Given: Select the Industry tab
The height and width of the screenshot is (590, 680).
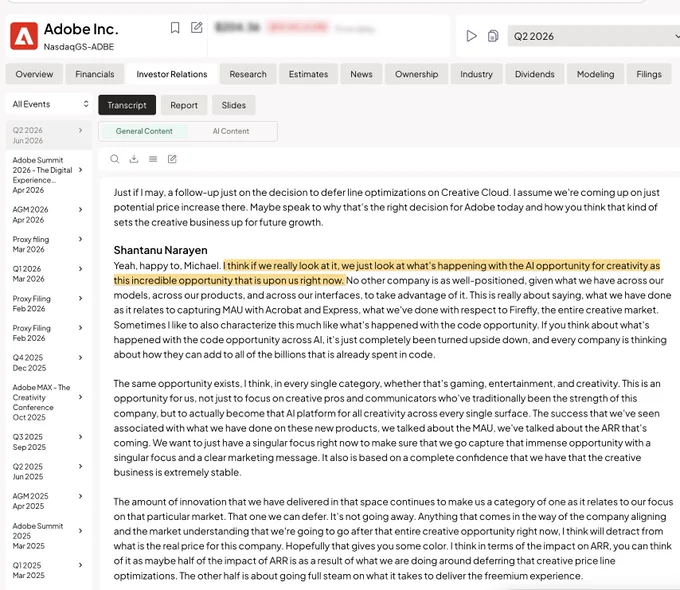Looking at the screenshot, I should pos(477,74).
